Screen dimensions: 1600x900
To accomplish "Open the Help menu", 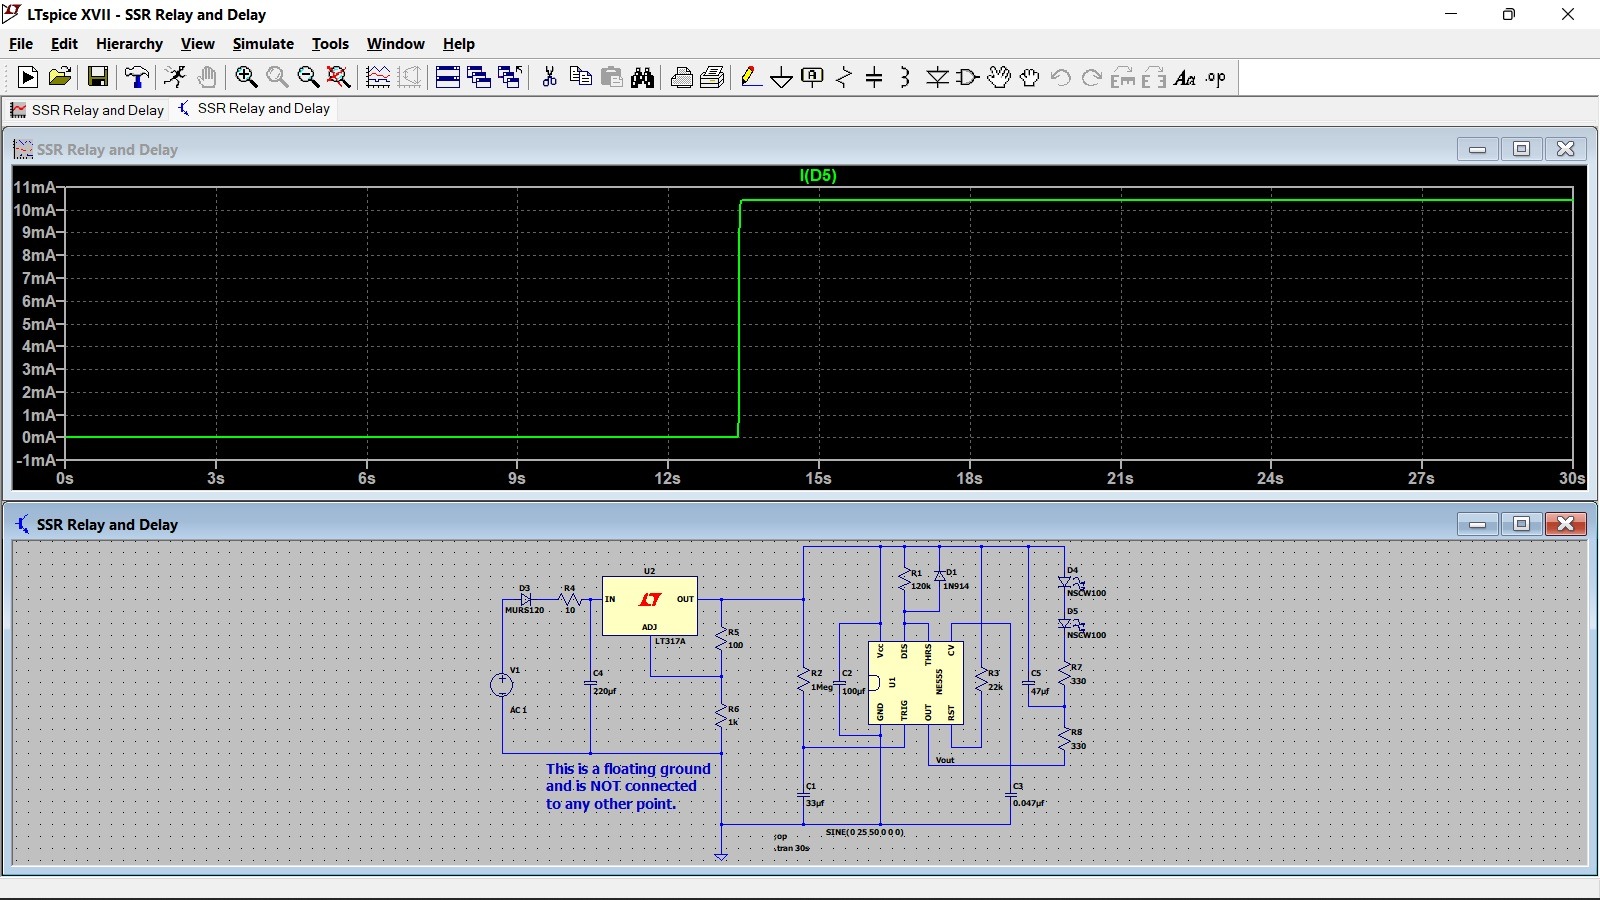I will tap(459, 44).
